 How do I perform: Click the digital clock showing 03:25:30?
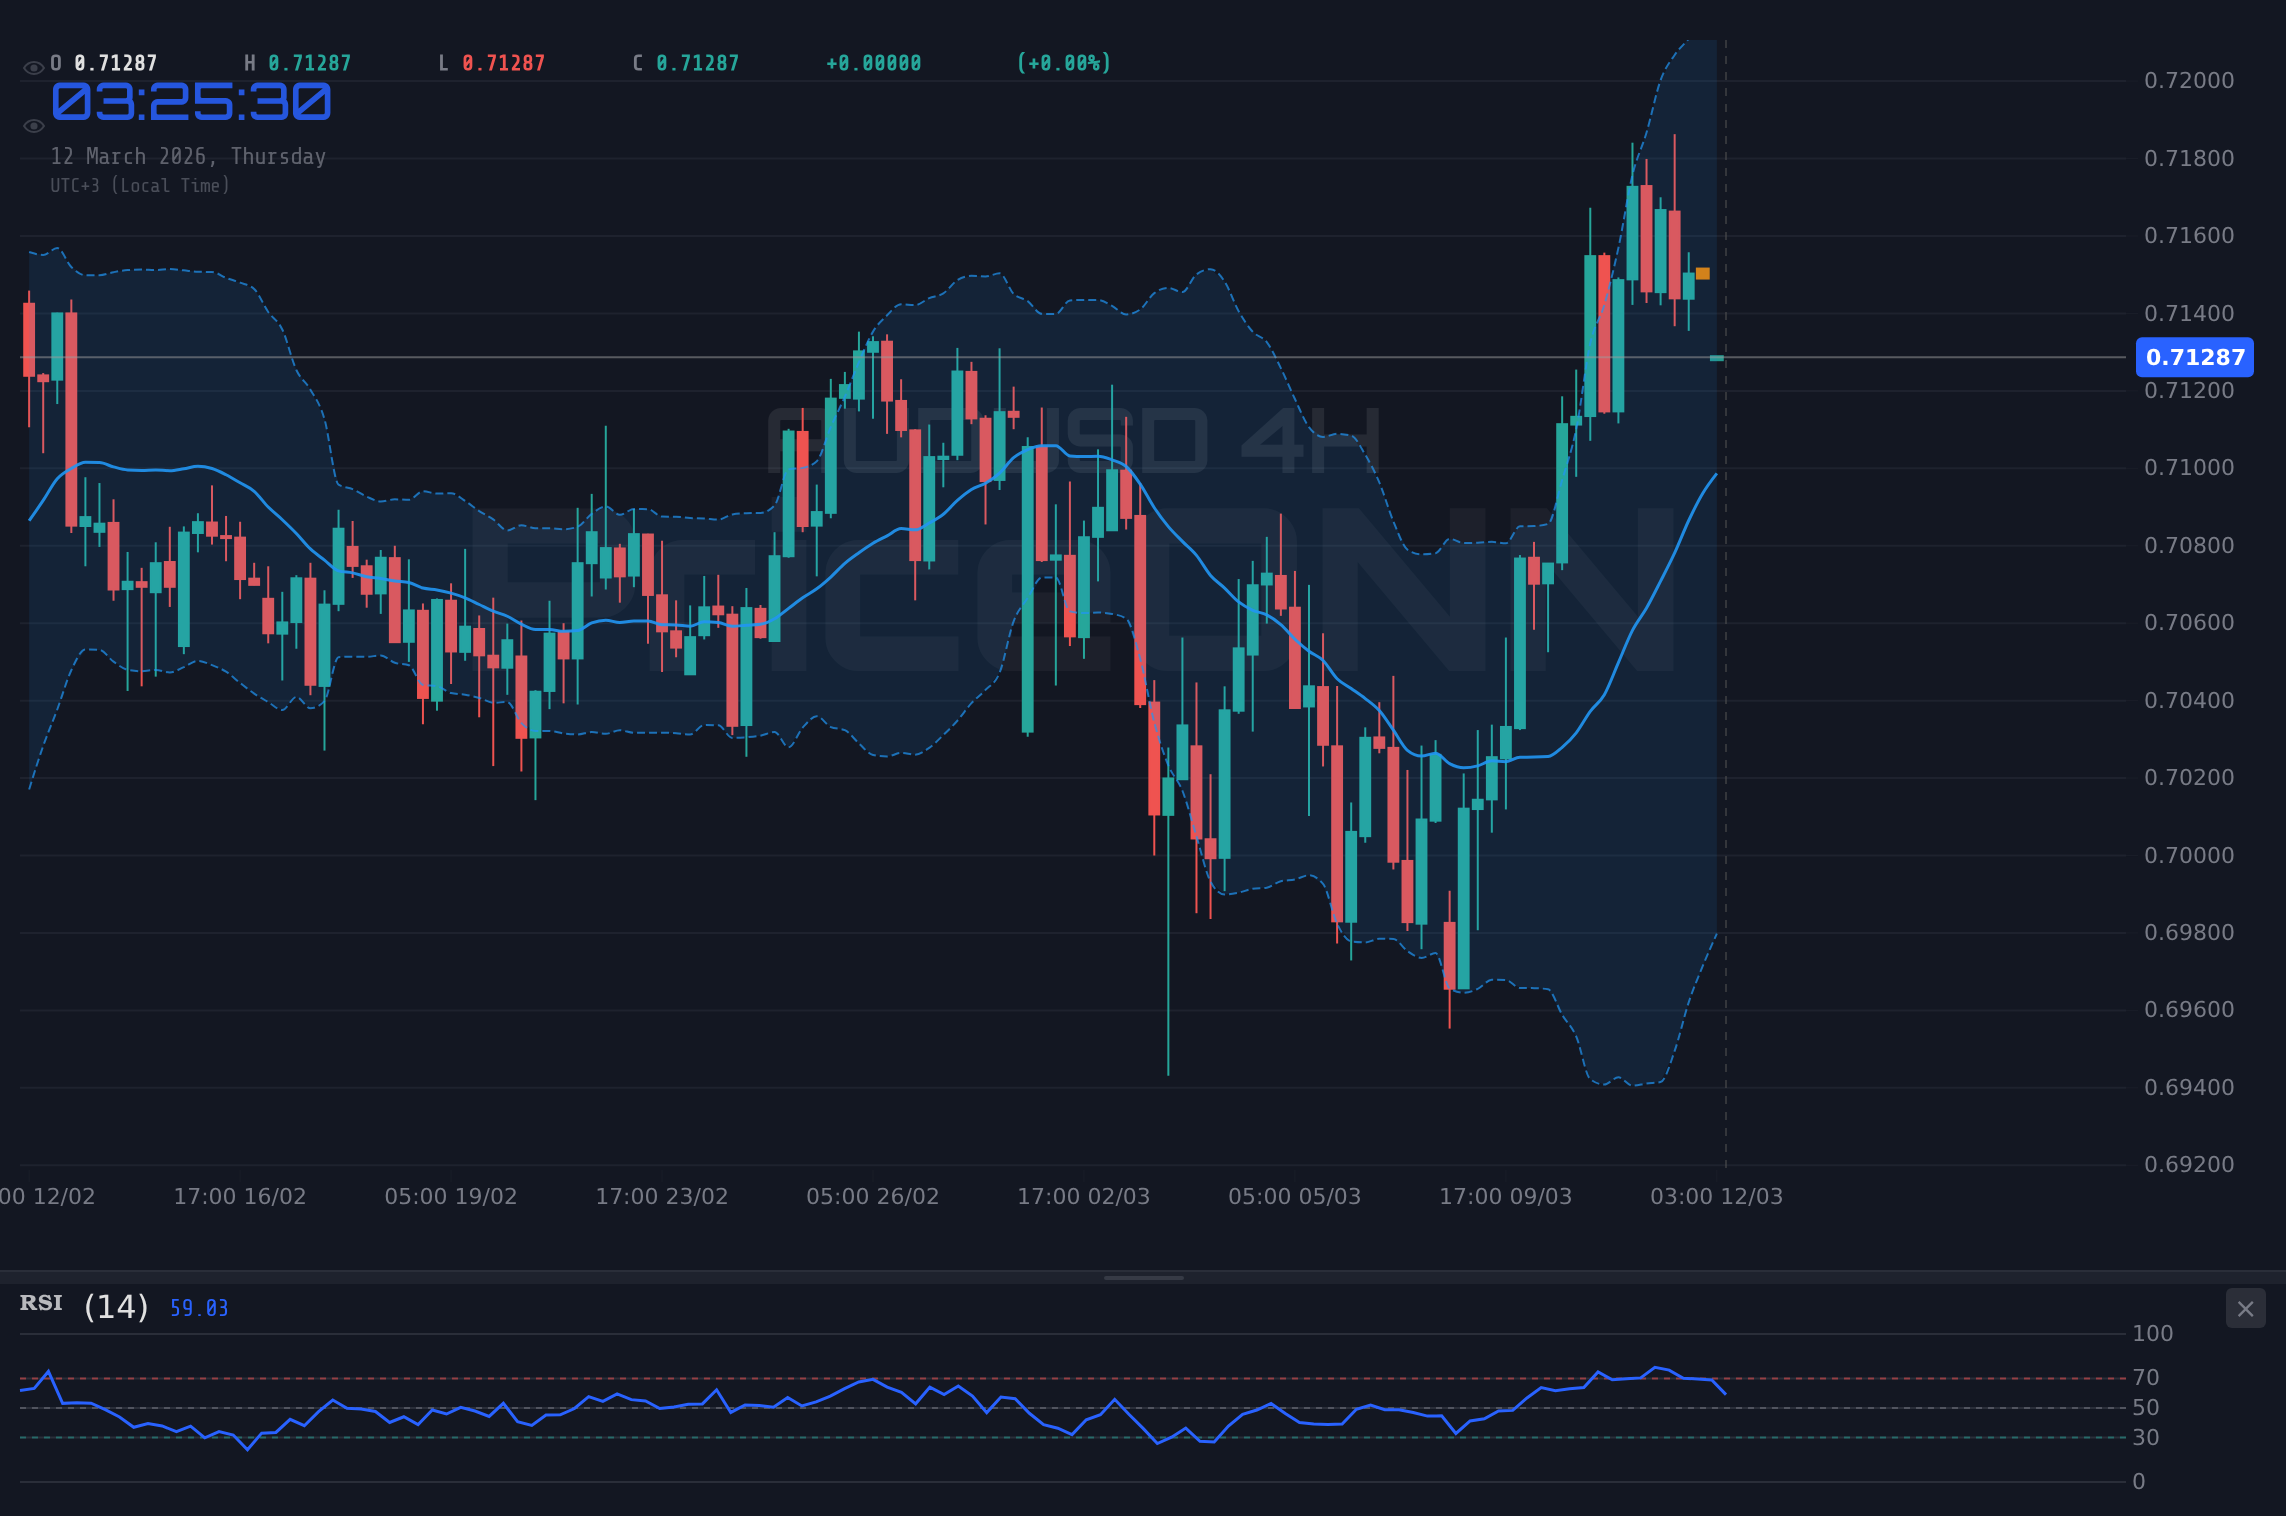190,100
